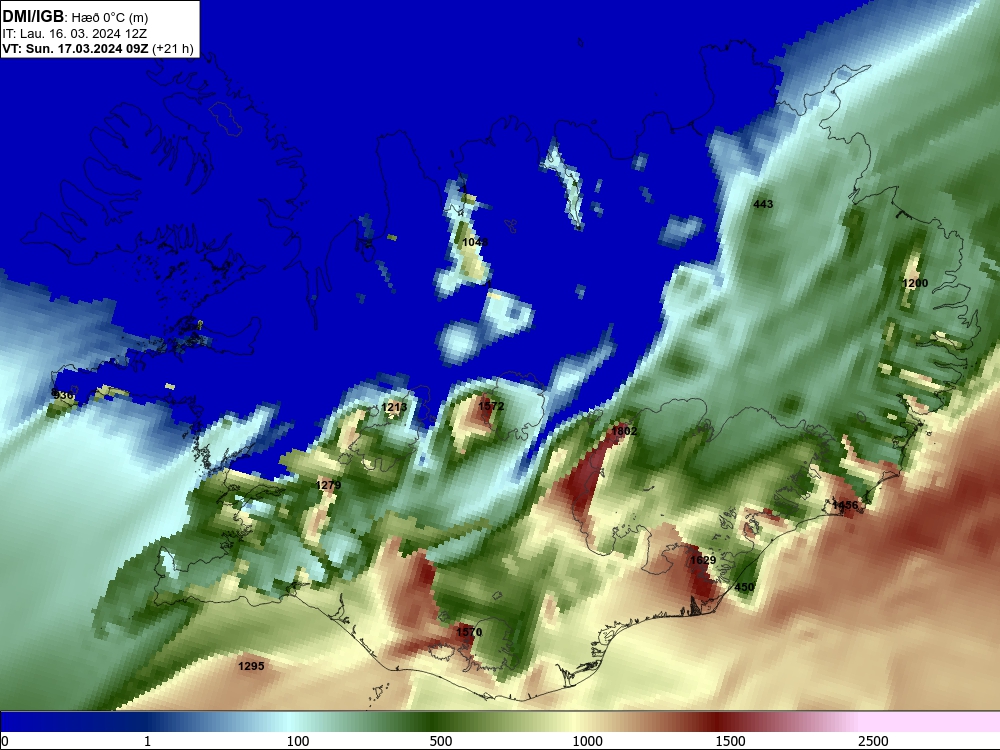Click the DMI/IGB title label

tap(33, 16)
